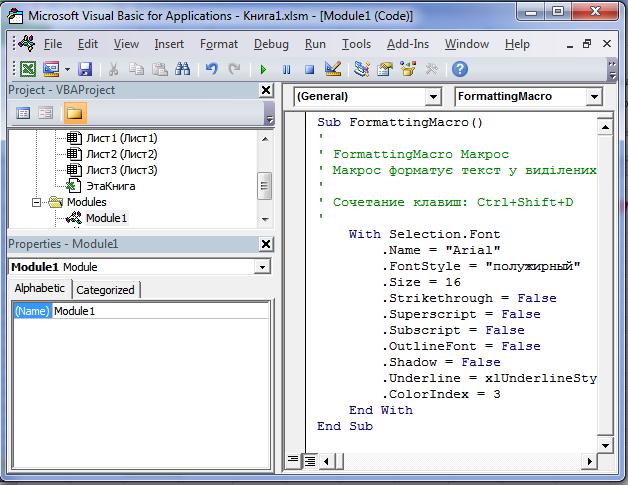The height and width of the screenshot is (485, 628).
Task: Click the Toolbox icon in toolbar
Action: point(431,69)
